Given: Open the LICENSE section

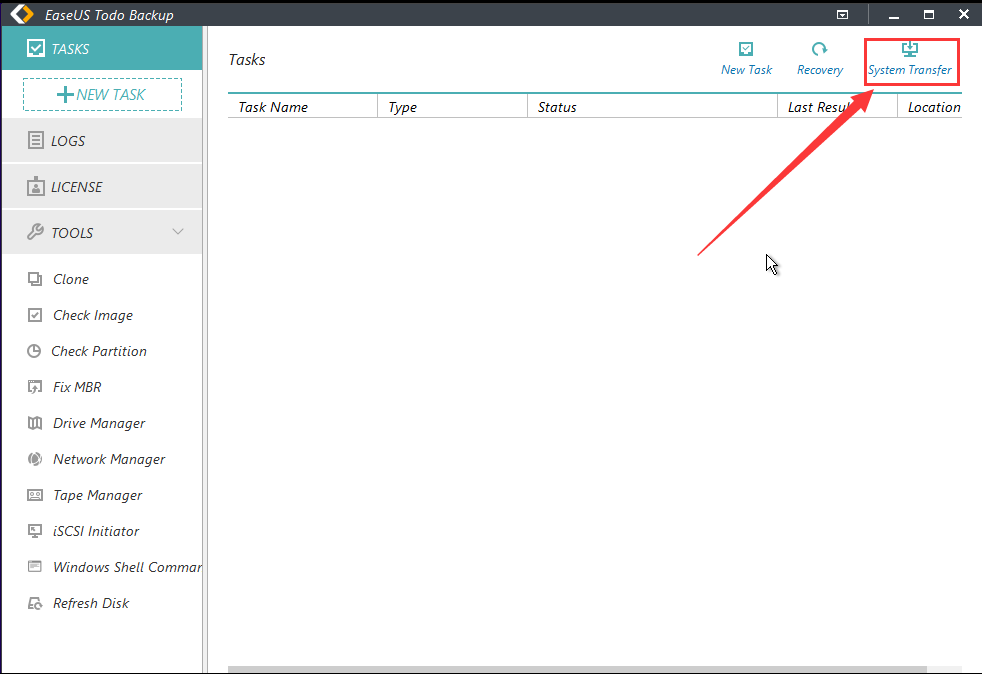Looking at the screenshot, I should (x=102, y=187).
